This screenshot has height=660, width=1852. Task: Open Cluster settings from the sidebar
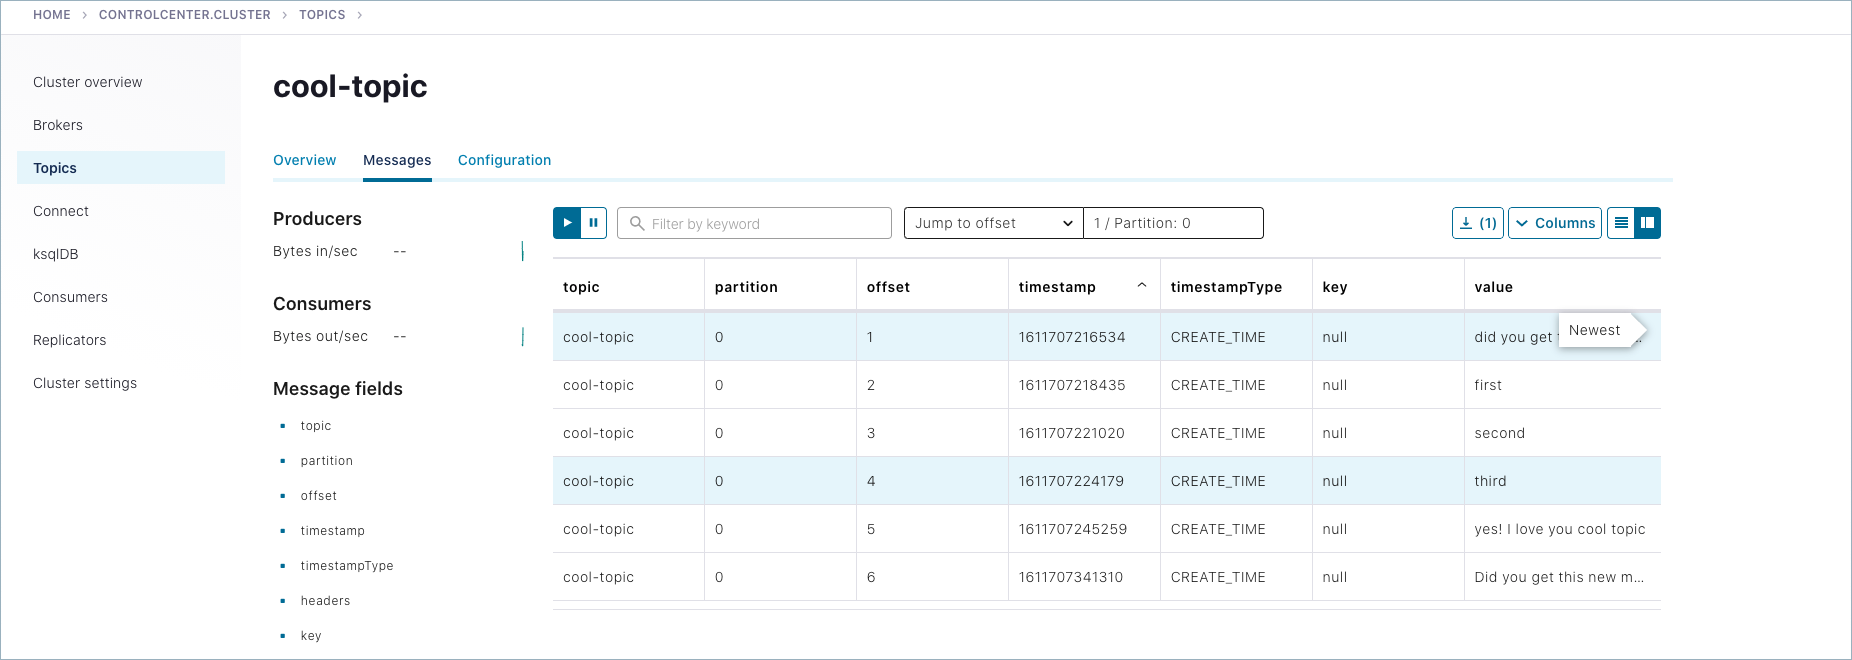(x=85, y=383)
